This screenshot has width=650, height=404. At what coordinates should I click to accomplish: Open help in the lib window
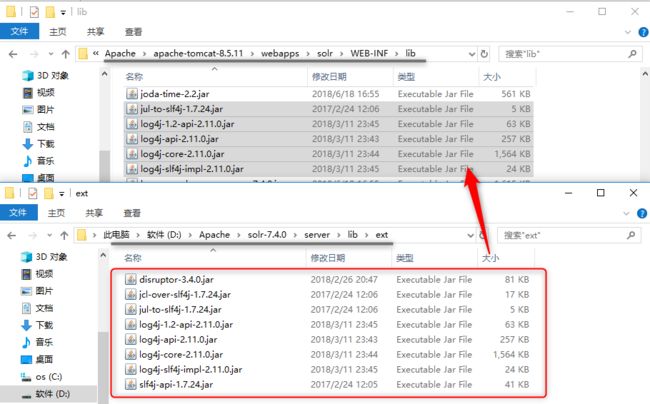643,32
